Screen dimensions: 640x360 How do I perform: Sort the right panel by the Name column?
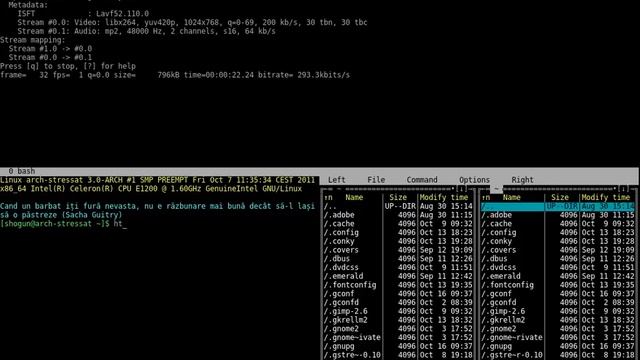511,198
